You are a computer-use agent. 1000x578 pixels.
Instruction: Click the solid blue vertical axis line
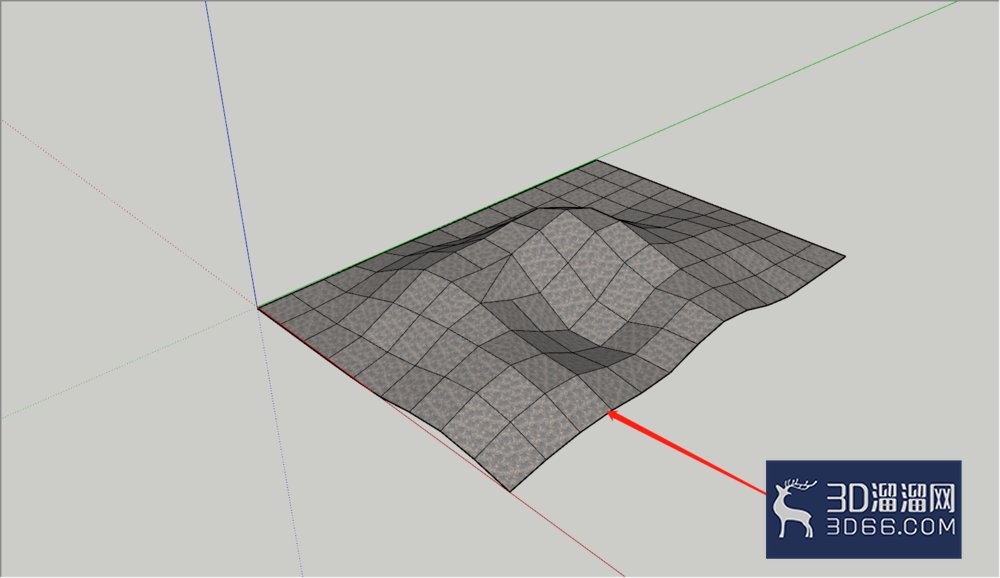click(x=232, y=154)
